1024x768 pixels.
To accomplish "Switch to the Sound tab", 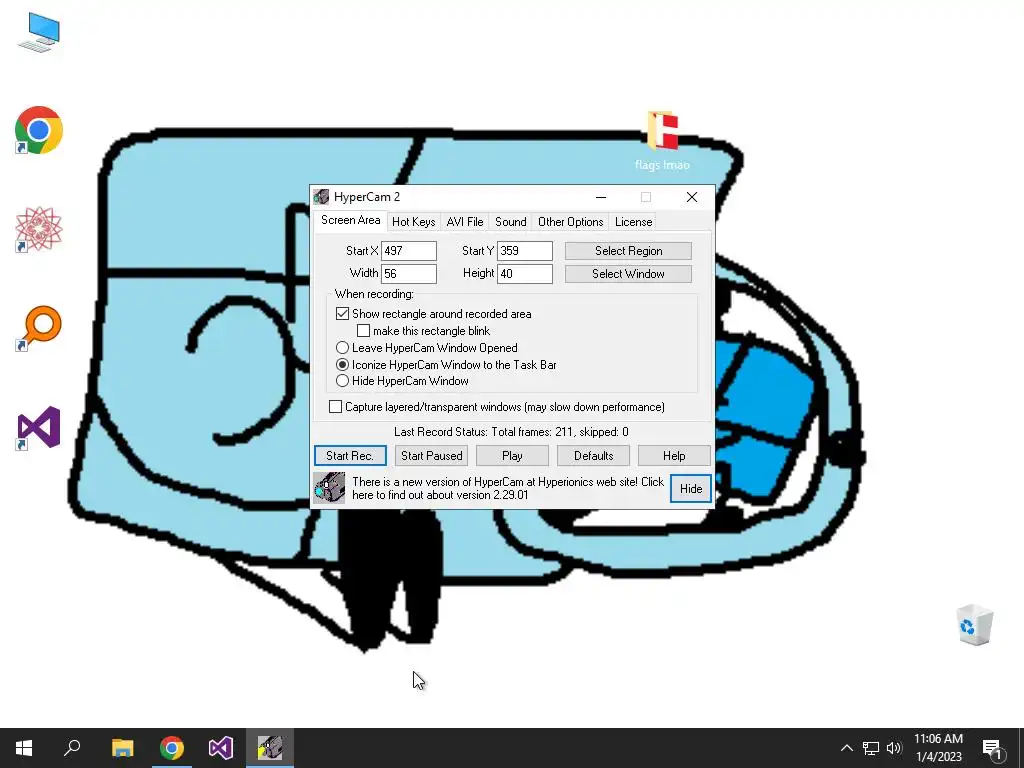I will [x=511, y=221].
